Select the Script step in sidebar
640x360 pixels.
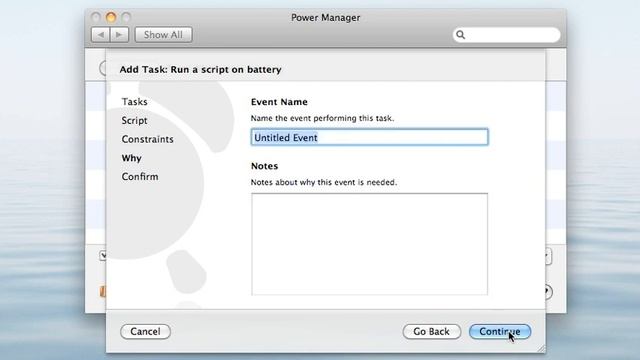pos(134,120)
